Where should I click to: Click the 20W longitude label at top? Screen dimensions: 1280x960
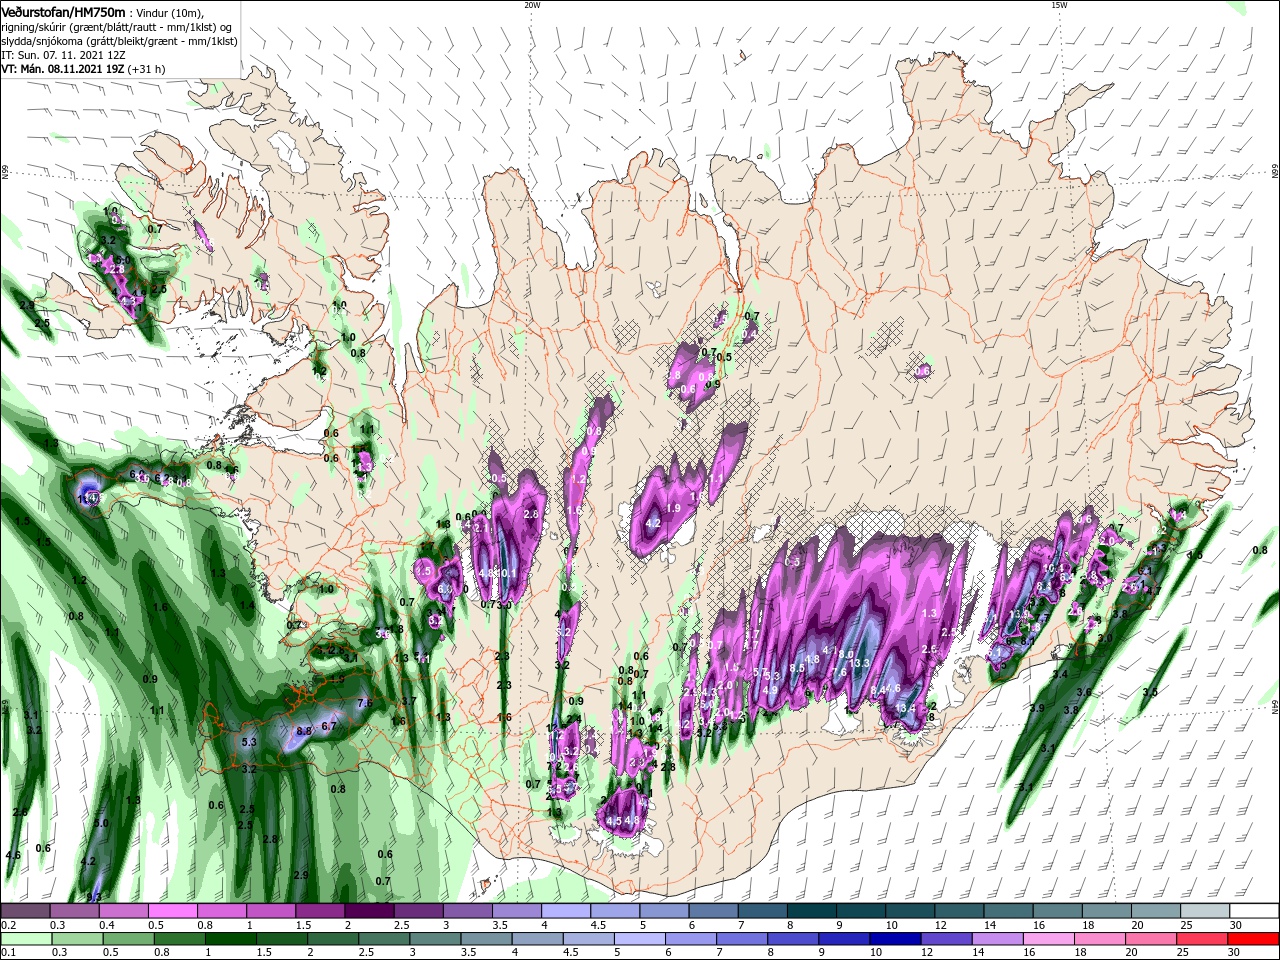[532, 5]
